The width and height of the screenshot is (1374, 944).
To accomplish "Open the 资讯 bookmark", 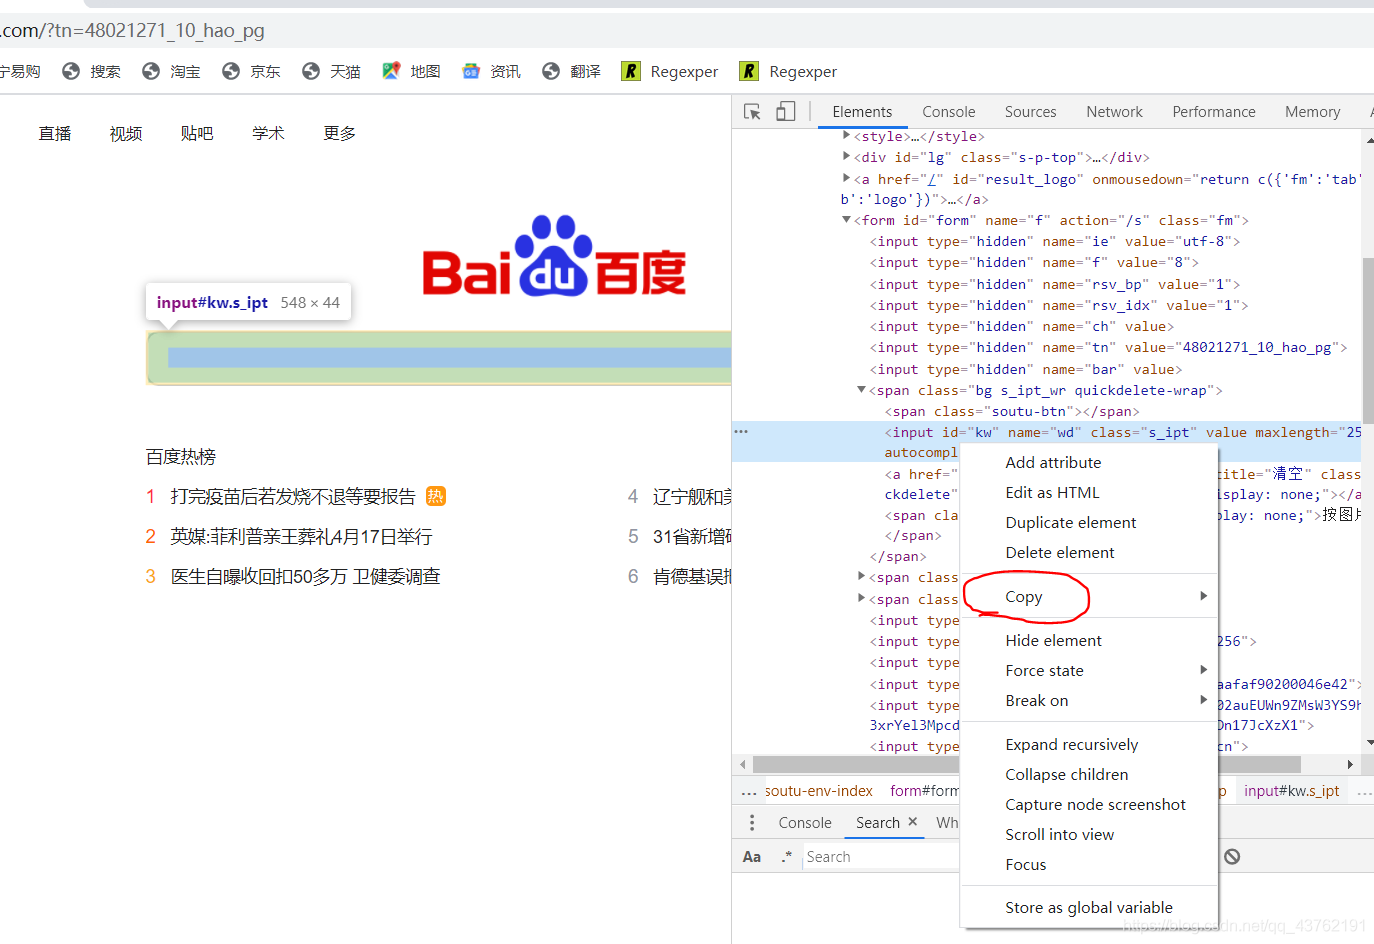I will [492, 71].
